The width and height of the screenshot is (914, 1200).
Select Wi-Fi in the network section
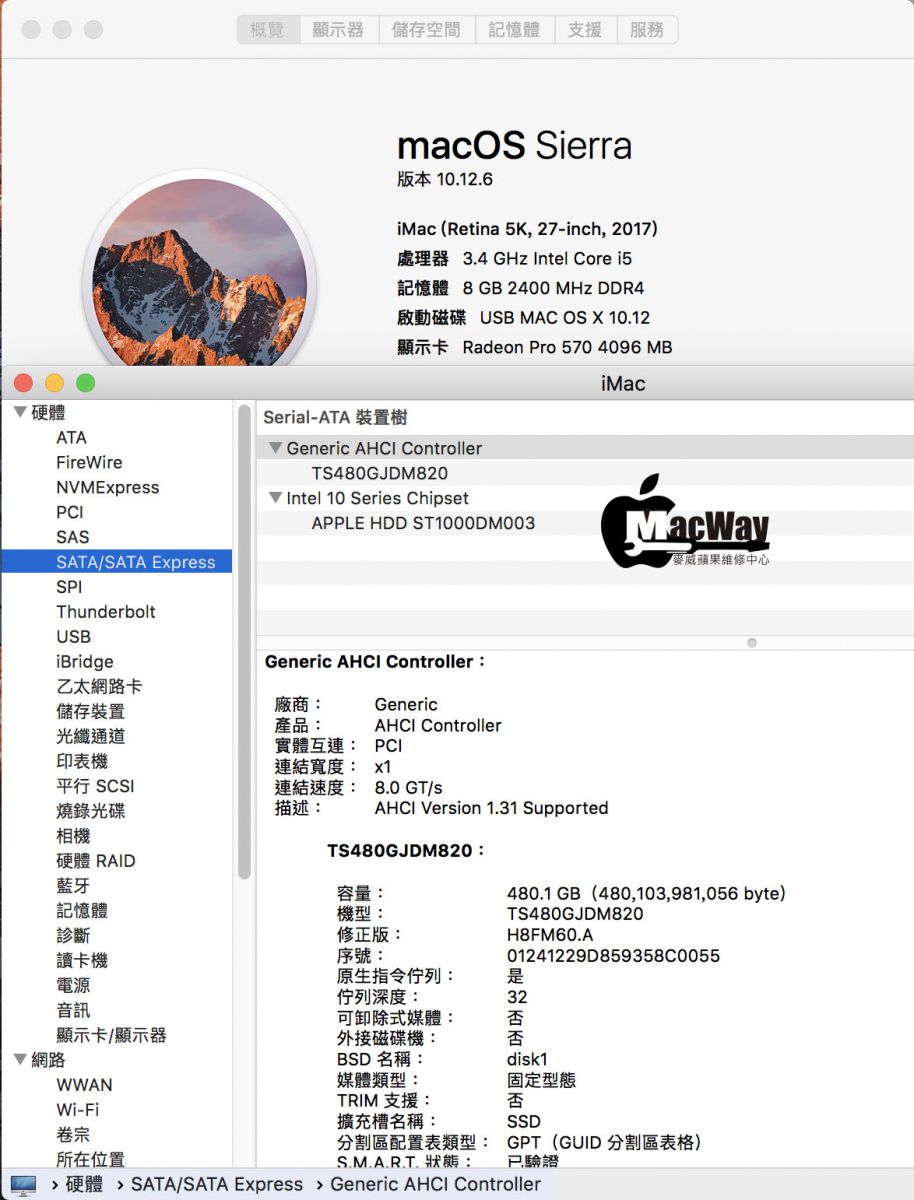[x=78, y=1110]
